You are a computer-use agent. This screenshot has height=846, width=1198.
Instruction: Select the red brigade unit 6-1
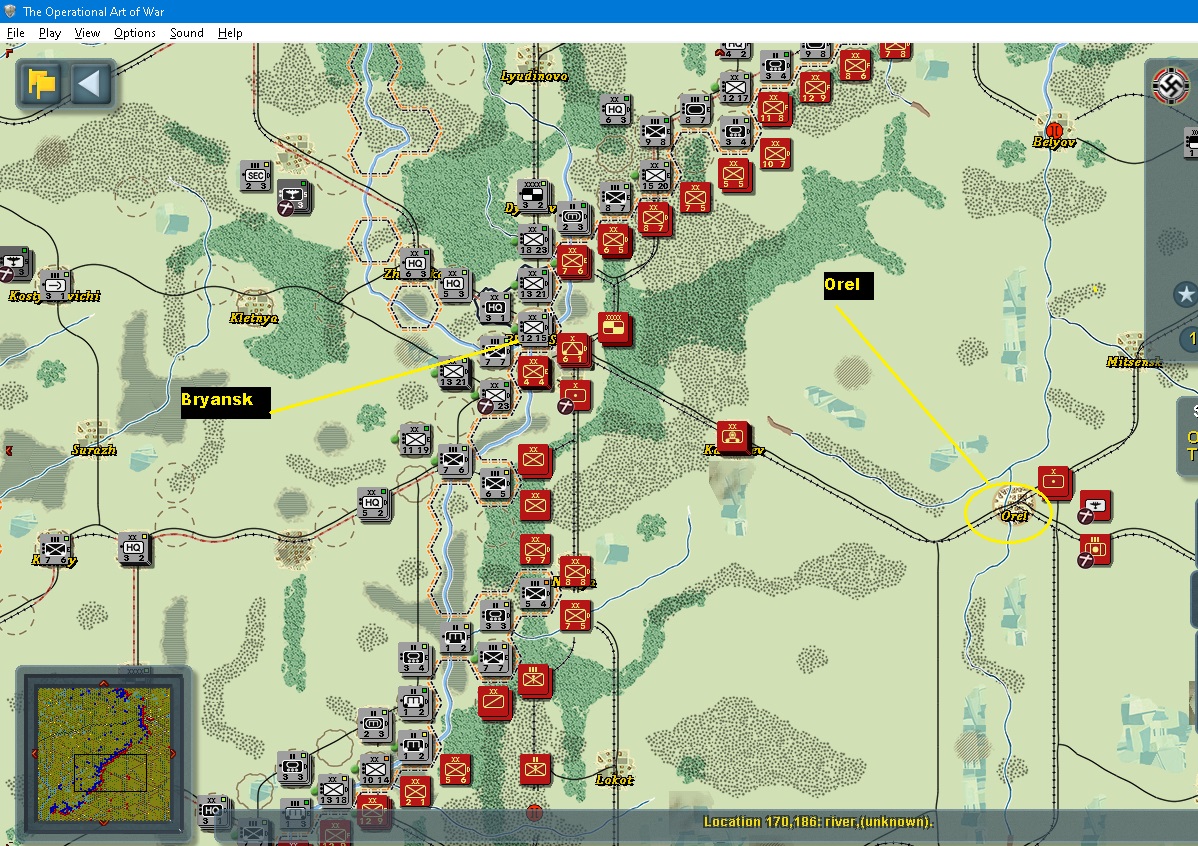click(573, 350)
